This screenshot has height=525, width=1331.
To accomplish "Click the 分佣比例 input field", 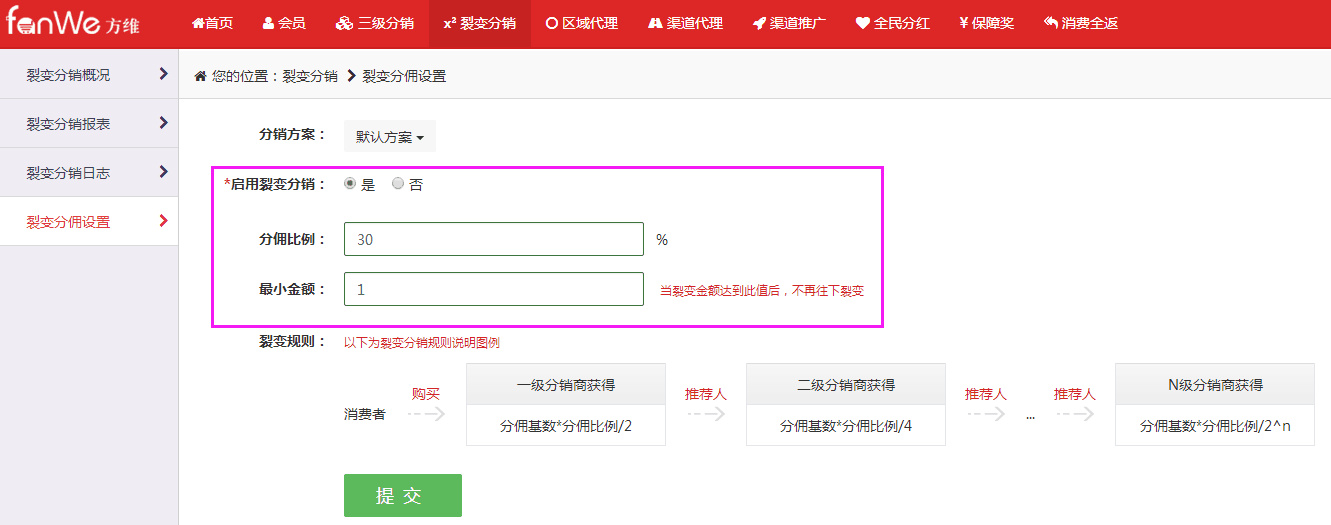I will pos(493,240).
